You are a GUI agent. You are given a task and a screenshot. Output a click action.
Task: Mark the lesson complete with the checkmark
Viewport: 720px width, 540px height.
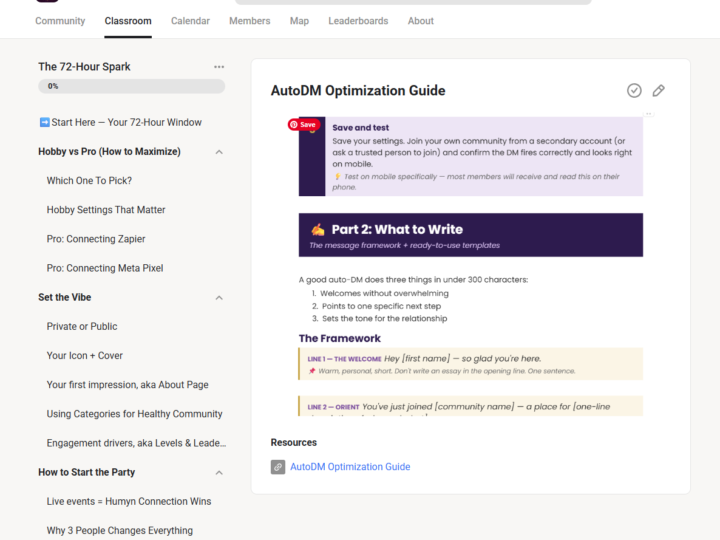634,90
